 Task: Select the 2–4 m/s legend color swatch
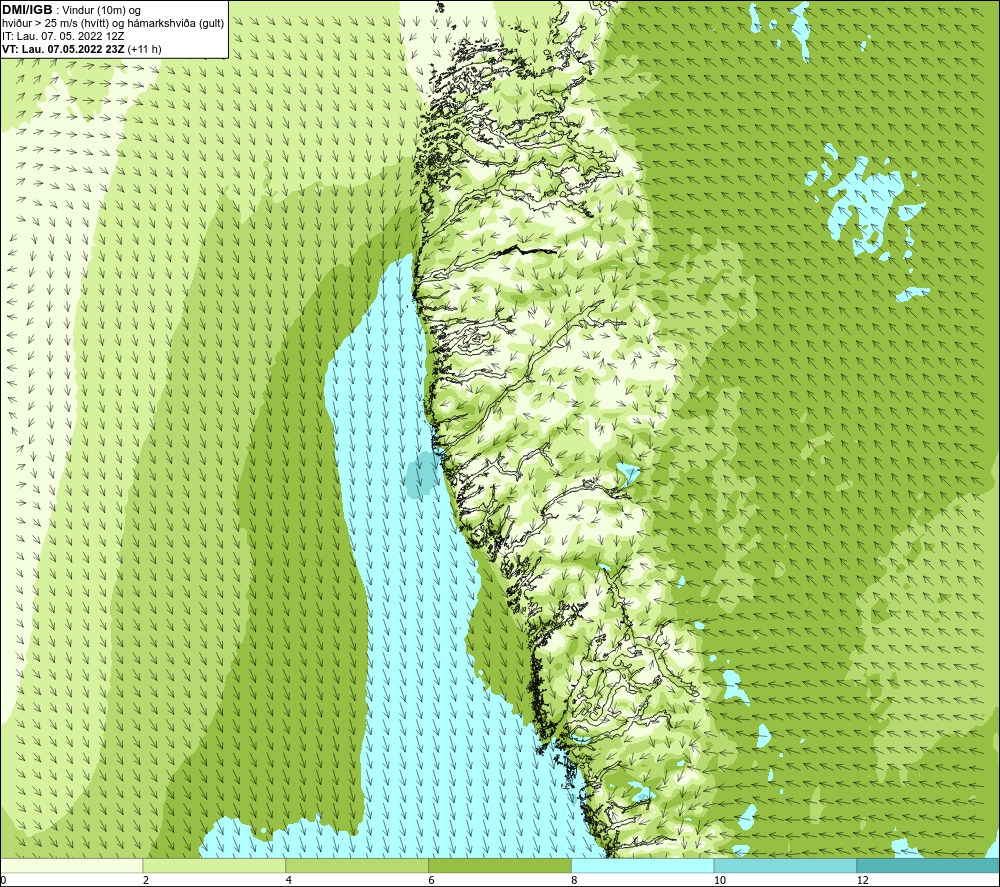[x=214, y=865]
